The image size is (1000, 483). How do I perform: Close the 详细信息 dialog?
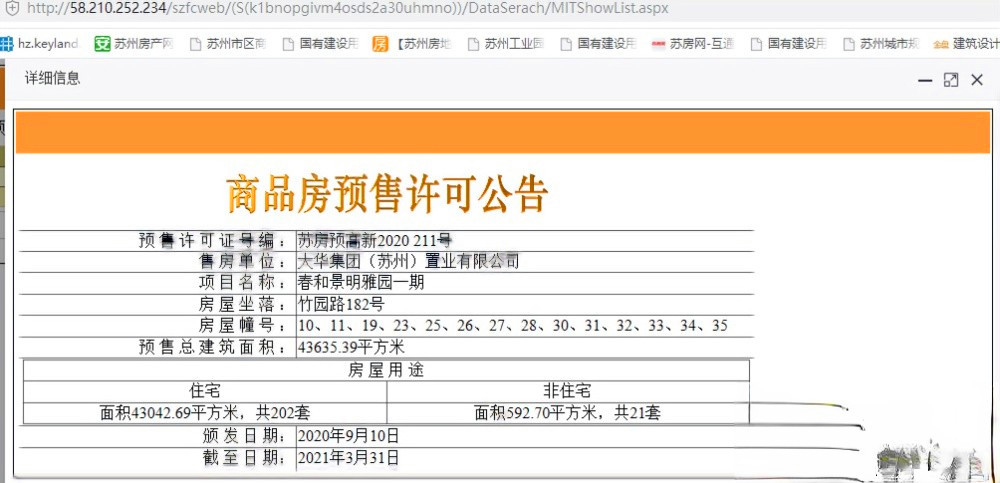977,80
